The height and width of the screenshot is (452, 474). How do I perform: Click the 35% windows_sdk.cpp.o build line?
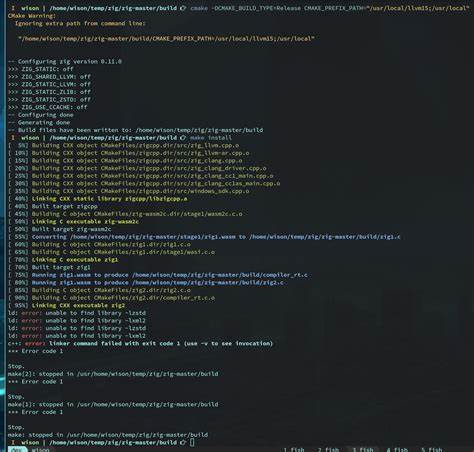pyautogui.click(x=129, y=191)
